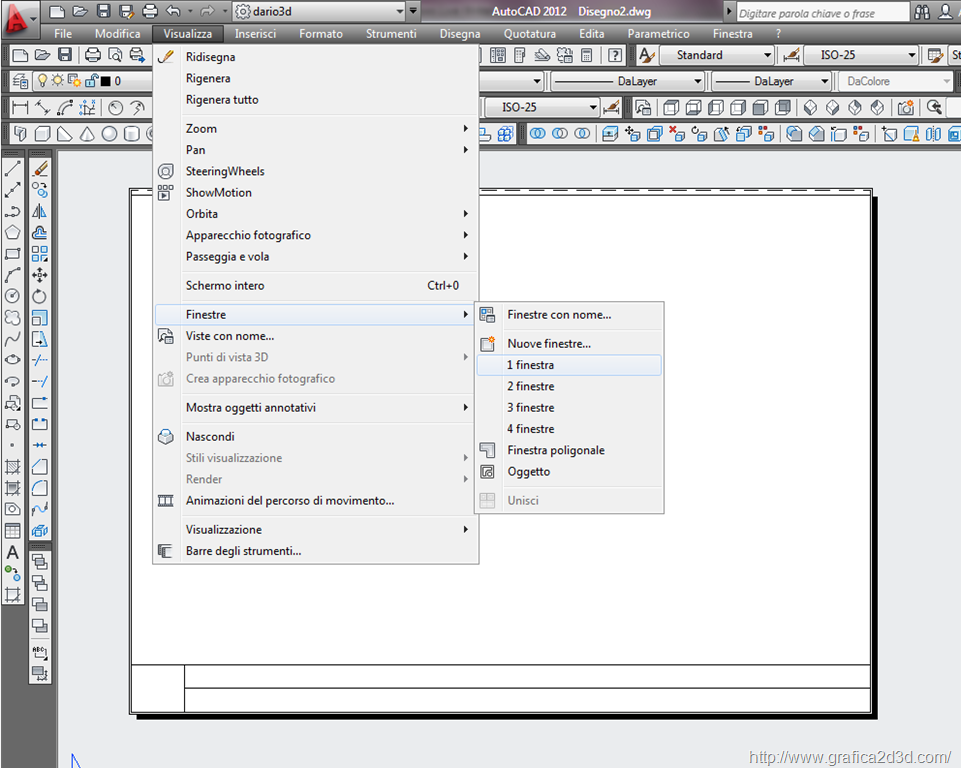This screenshot has width=961, height=768.
Task: Choose '2 finestre' from the submenu
Action: 530,386
